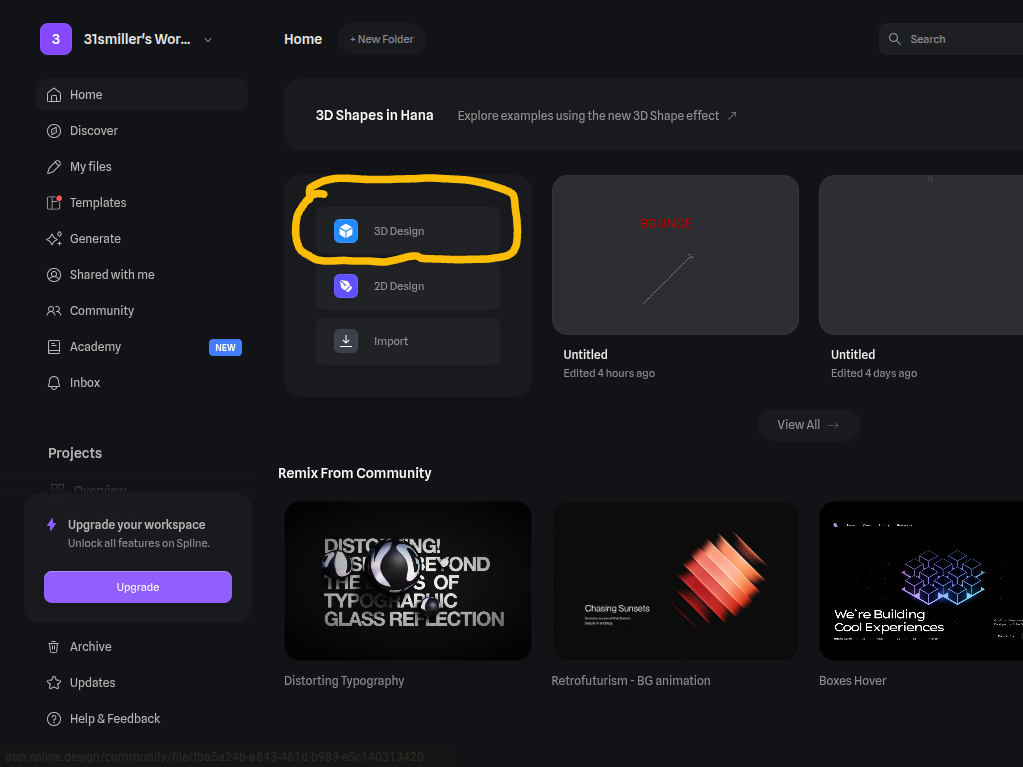Screen dimensions: 1023x767
Task: Open Inbox in the sidebar
Action: 142,383
